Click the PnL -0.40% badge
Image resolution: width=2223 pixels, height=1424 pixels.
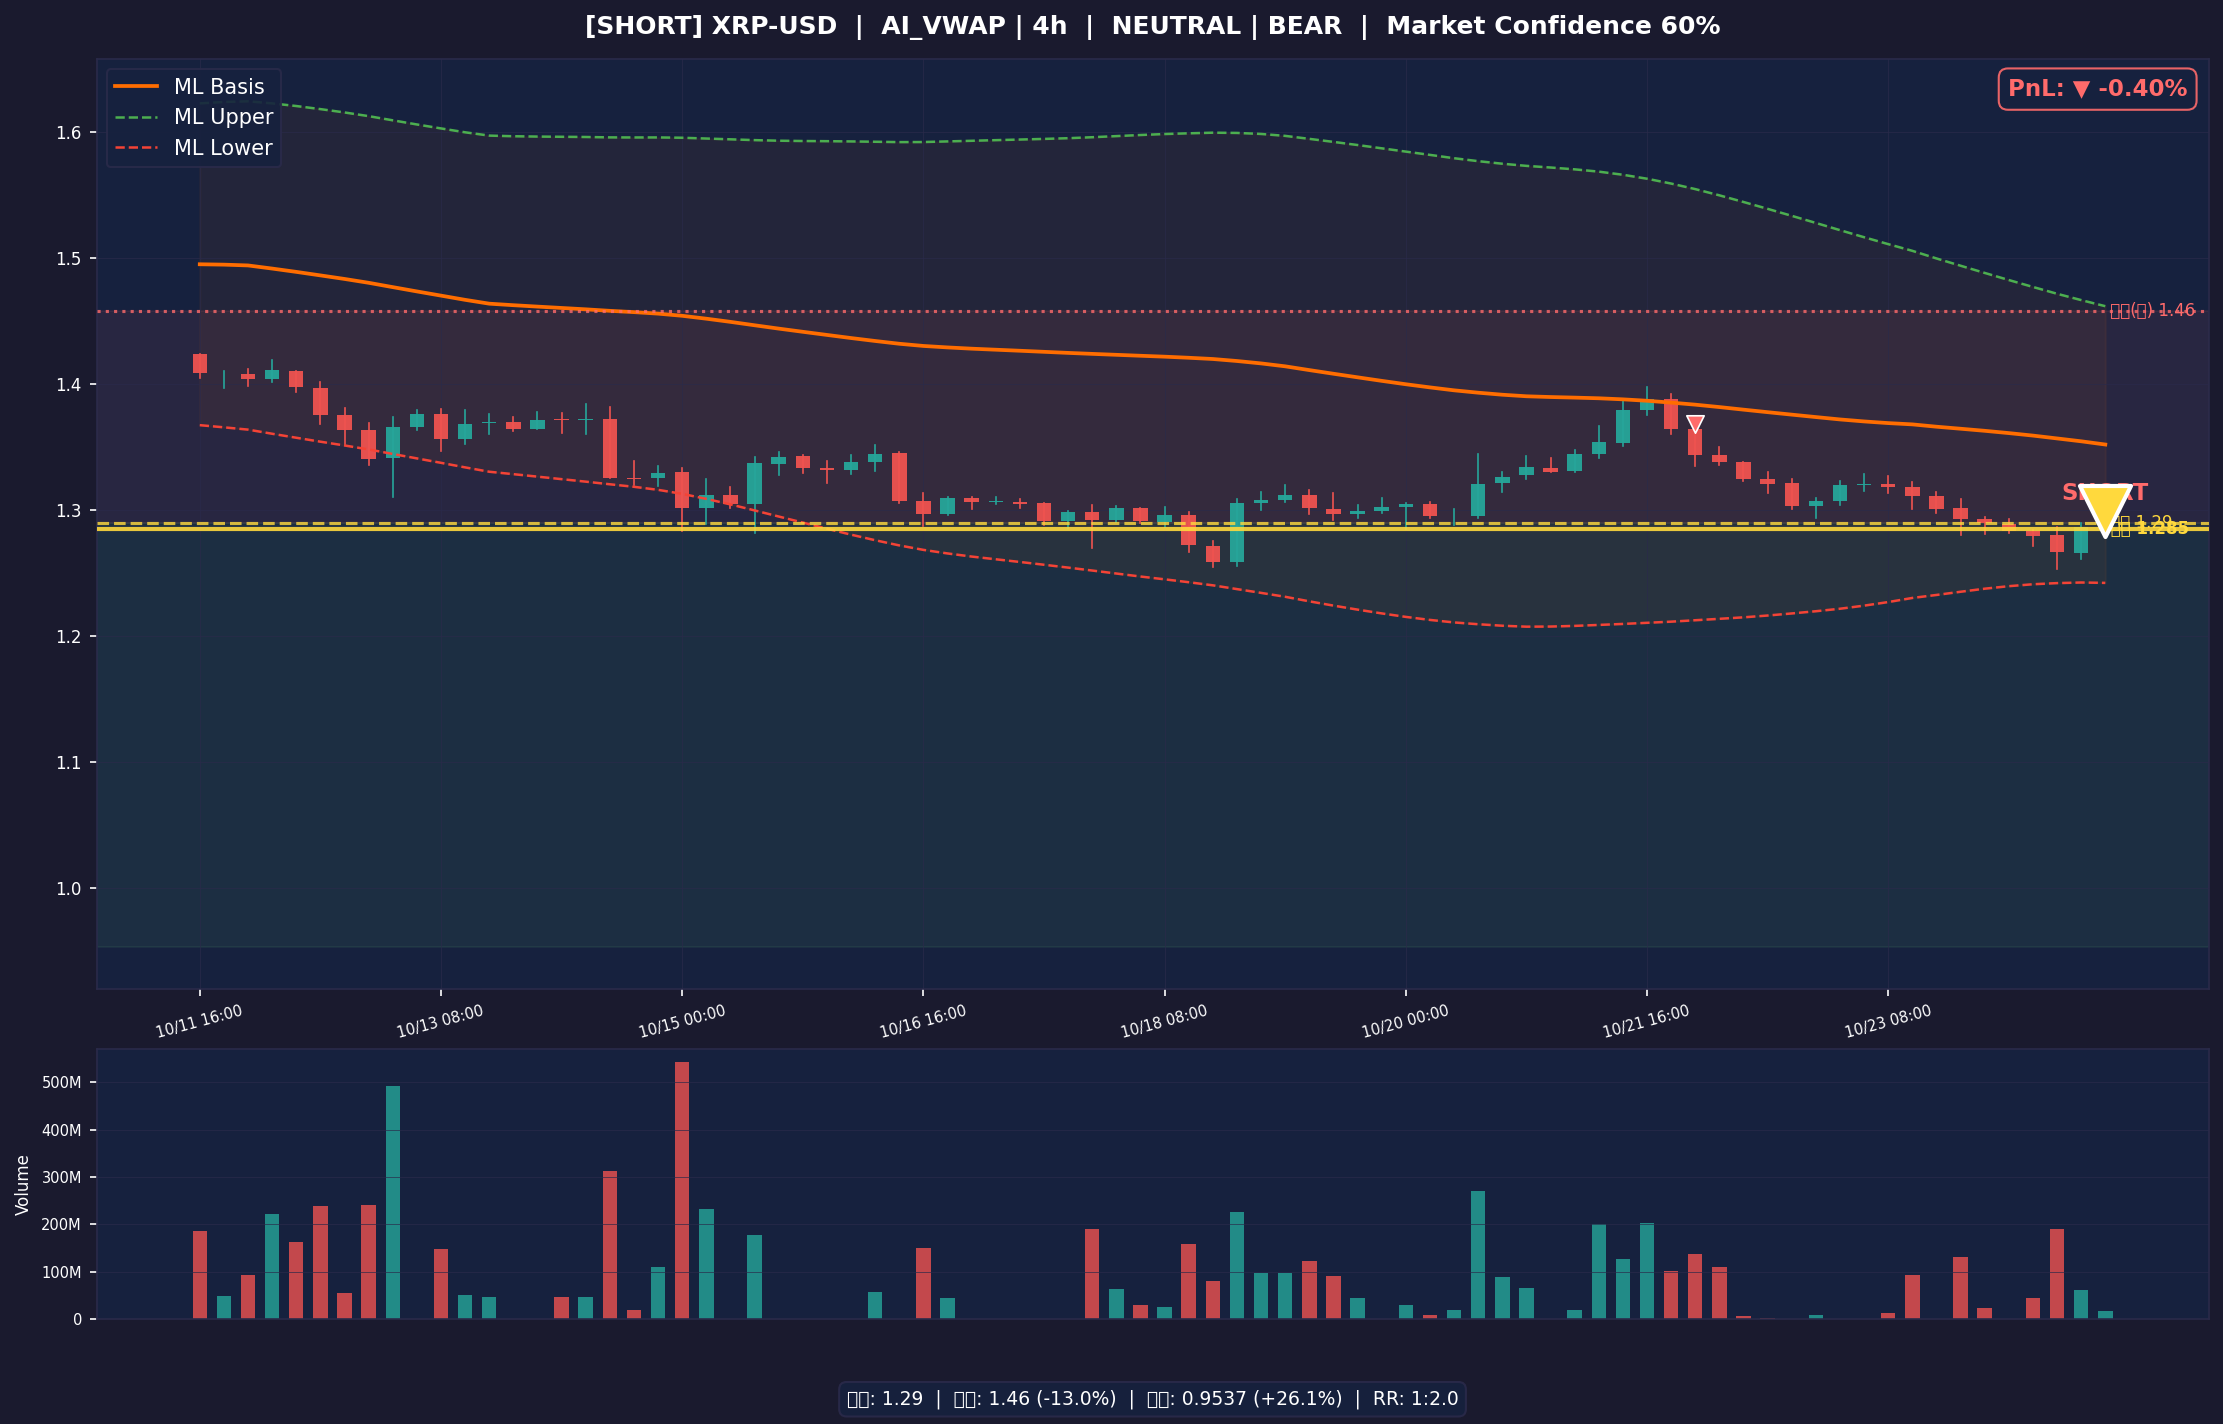click(2097, 89)
